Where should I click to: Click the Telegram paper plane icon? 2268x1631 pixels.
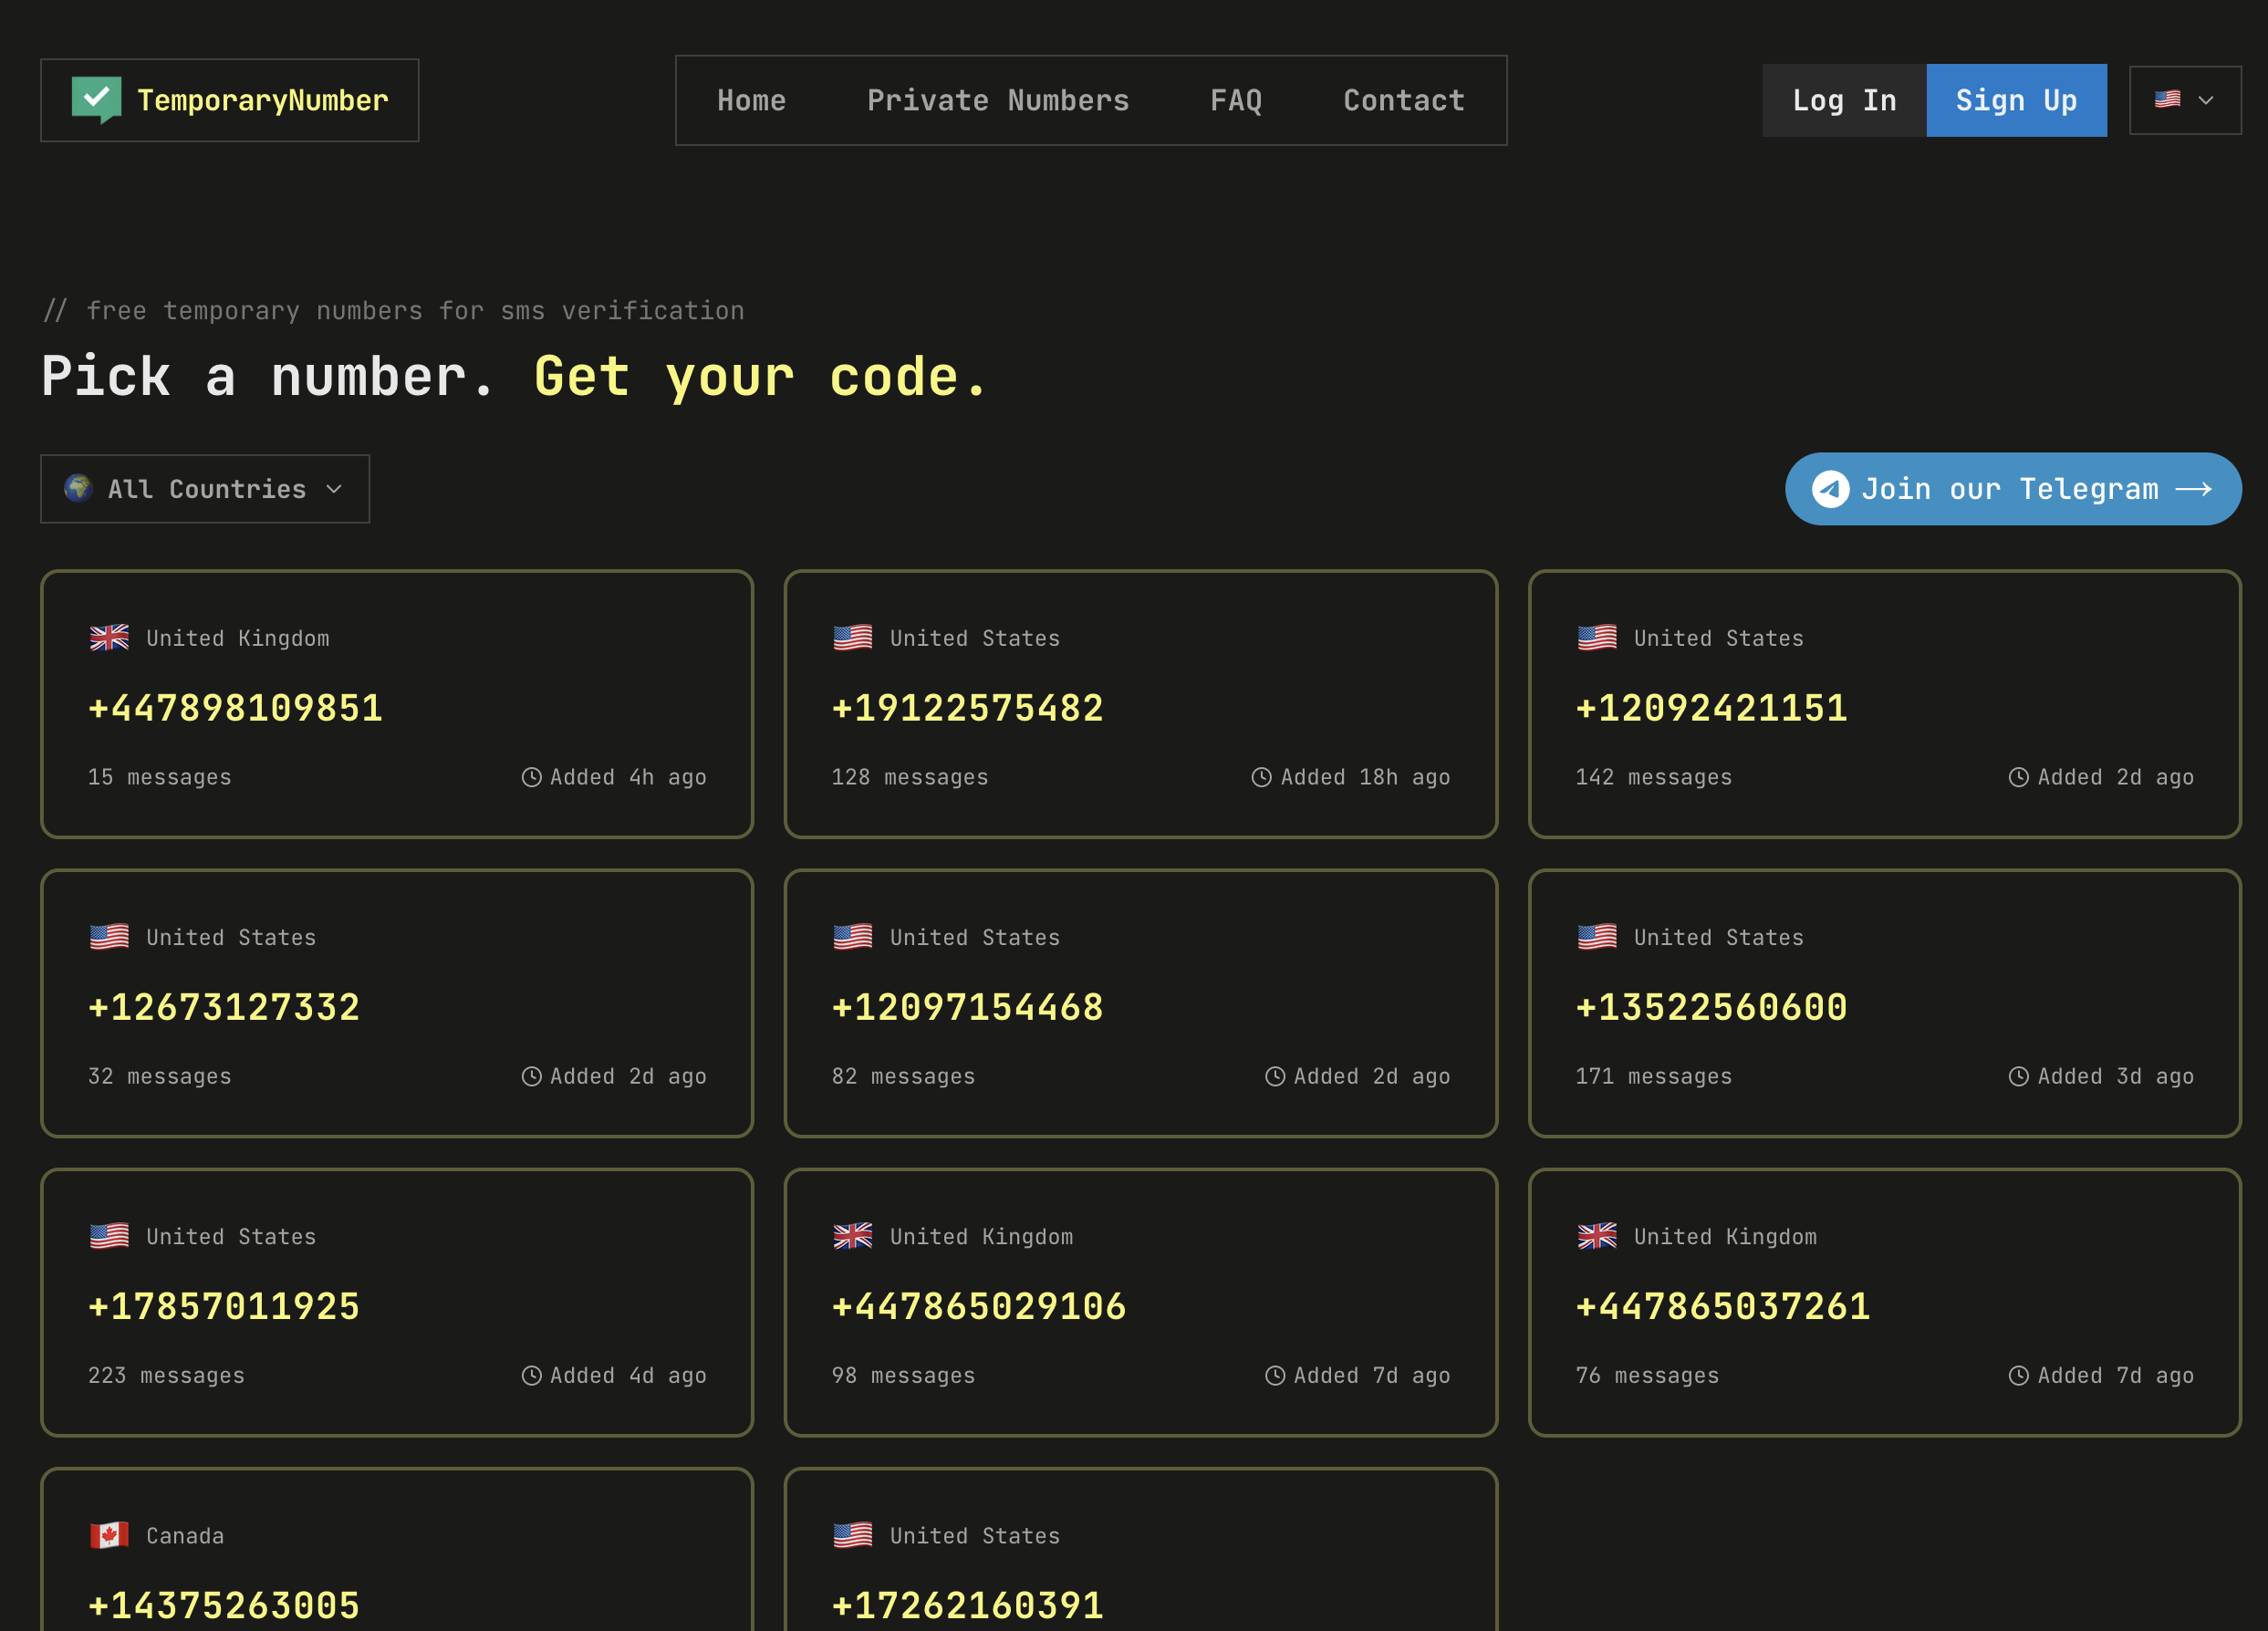[1831, 489]
